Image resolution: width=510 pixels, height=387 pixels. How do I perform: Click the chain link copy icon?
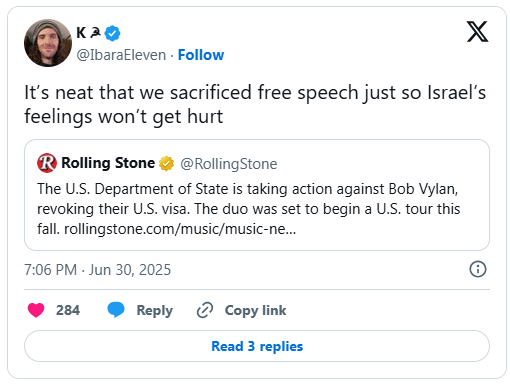tap(205, 310)
